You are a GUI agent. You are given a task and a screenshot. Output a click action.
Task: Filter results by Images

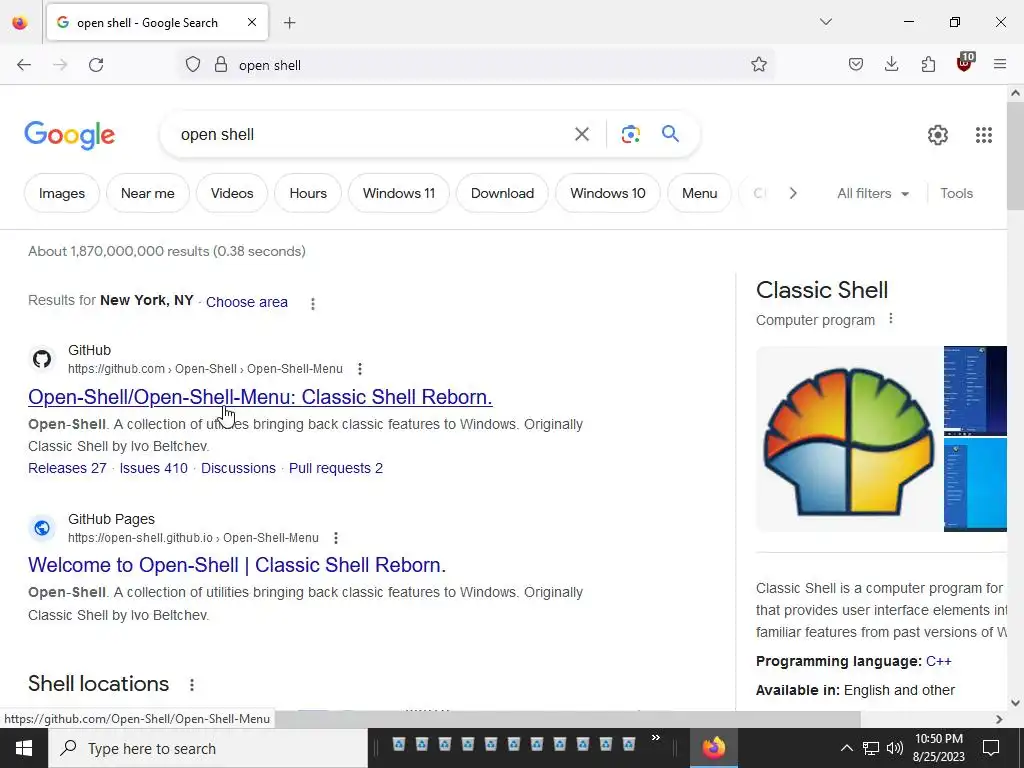(x=62, y=193)
